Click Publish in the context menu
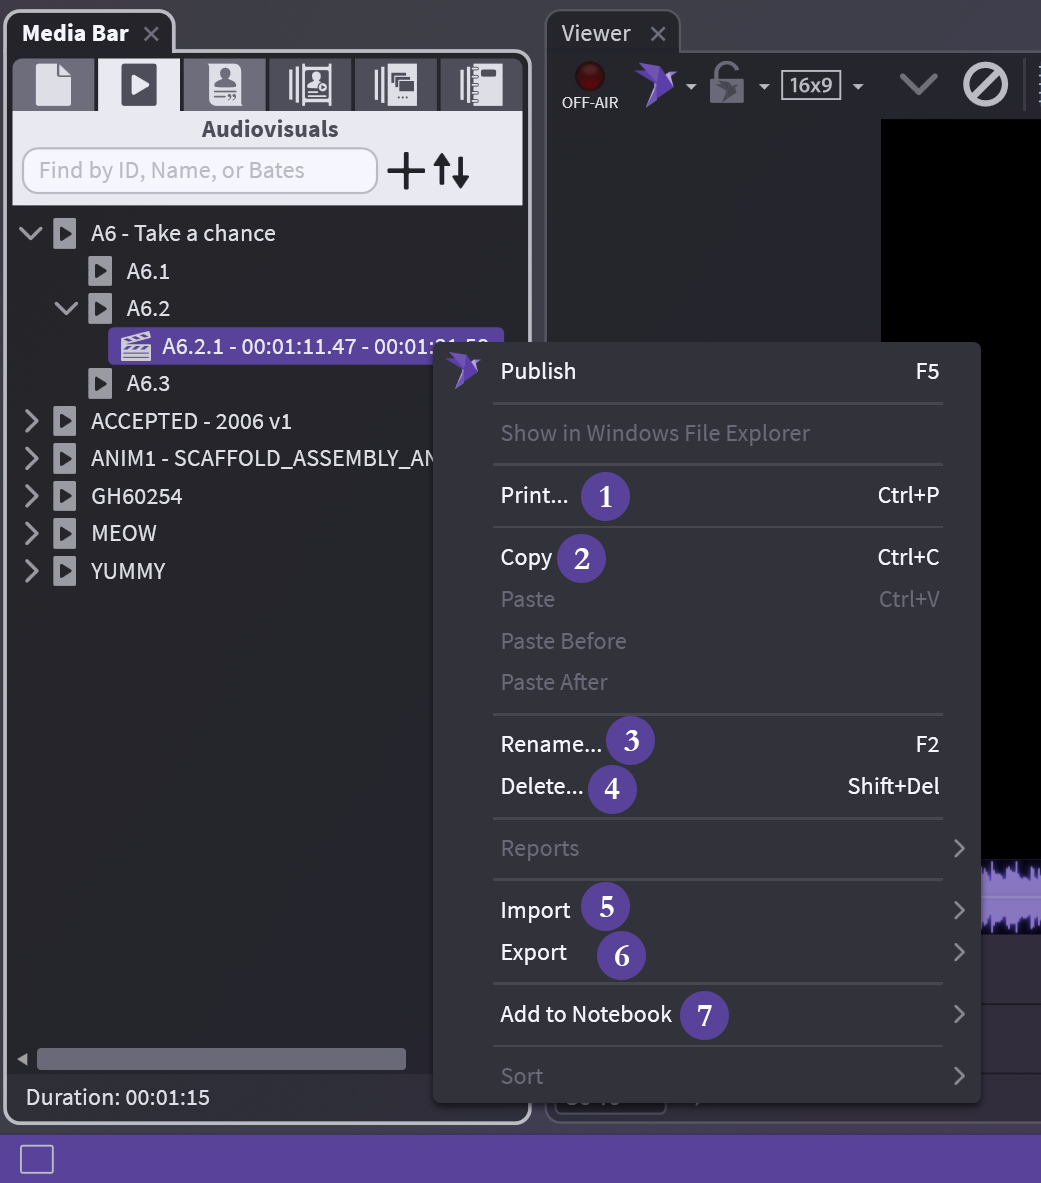The width and height of the screenshot is (1041, 1183). point(538,371)
